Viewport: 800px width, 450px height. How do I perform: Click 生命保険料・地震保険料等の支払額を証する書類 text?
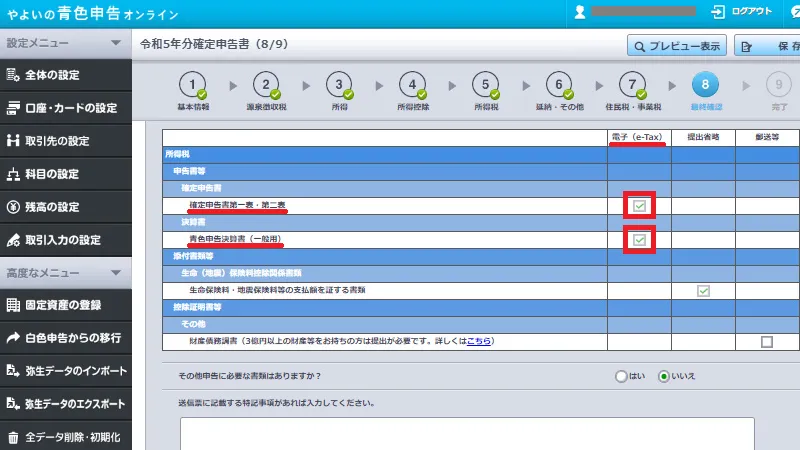click(x=277, y=290)
